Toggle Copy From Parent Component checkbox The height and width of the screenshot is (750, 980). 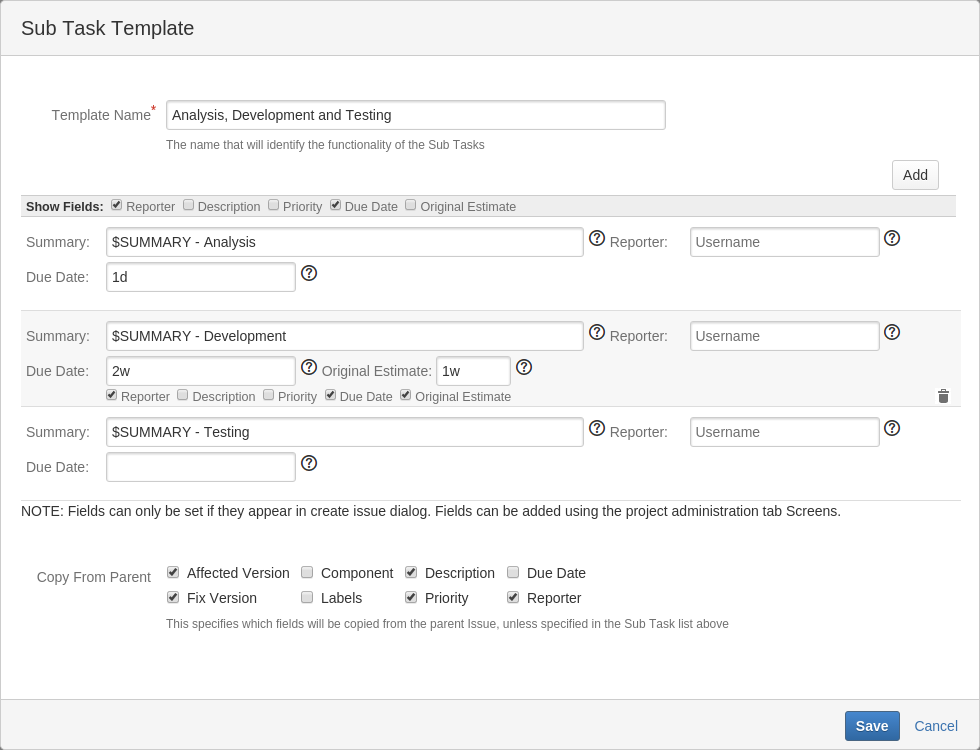pos(307,572)
